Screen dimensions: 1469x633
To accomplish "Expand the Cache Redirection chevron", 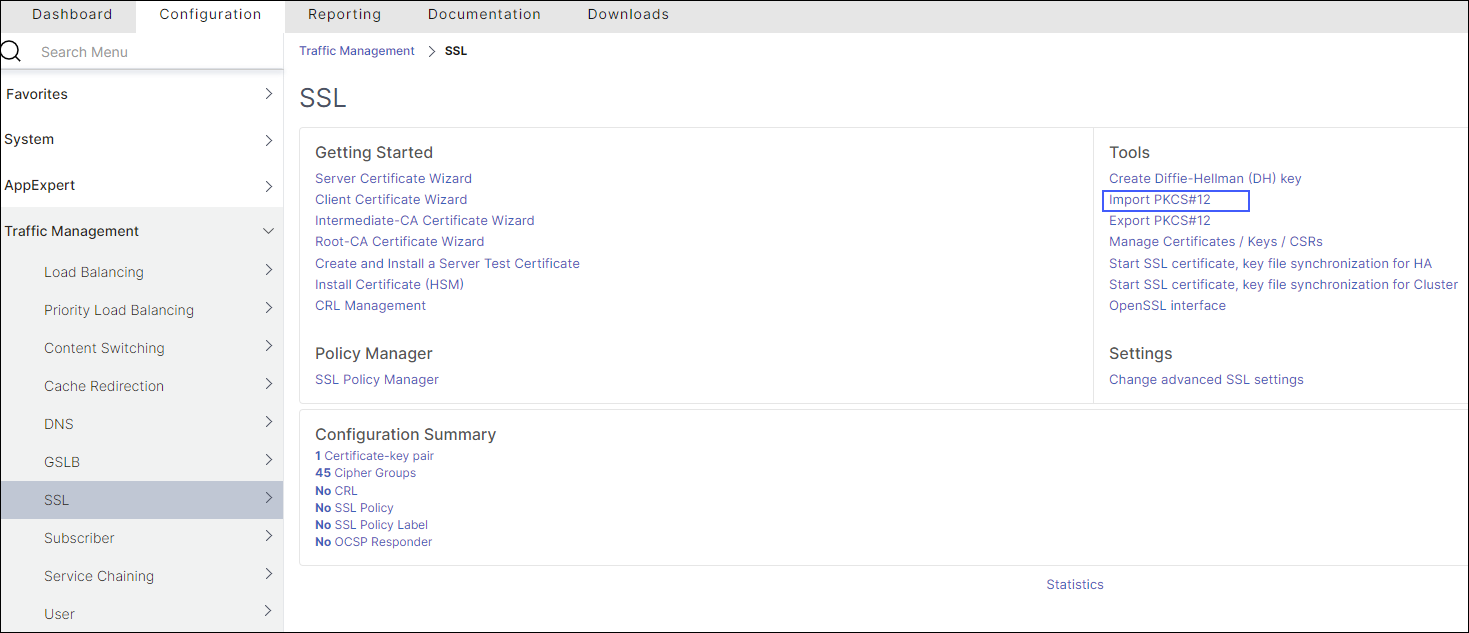I will point(268,384).
